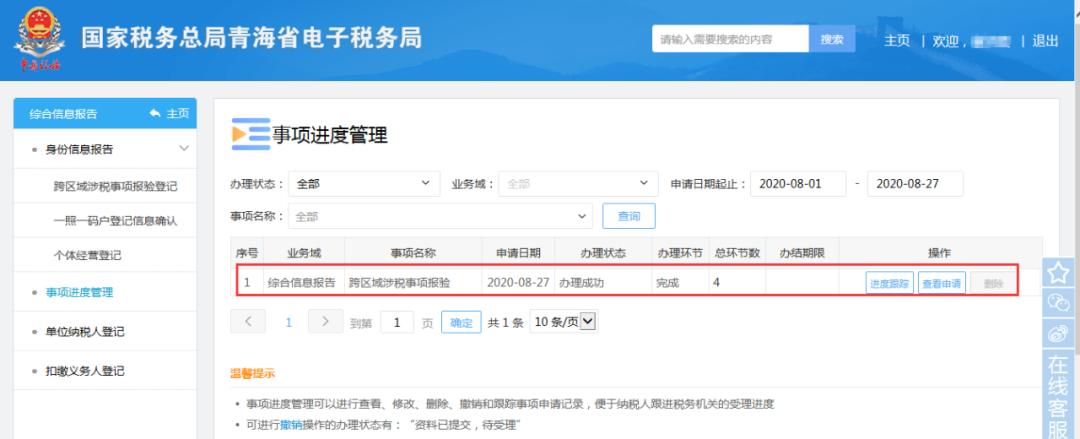
Task: Open the 办理状态 dropdown
Action: 364,184
